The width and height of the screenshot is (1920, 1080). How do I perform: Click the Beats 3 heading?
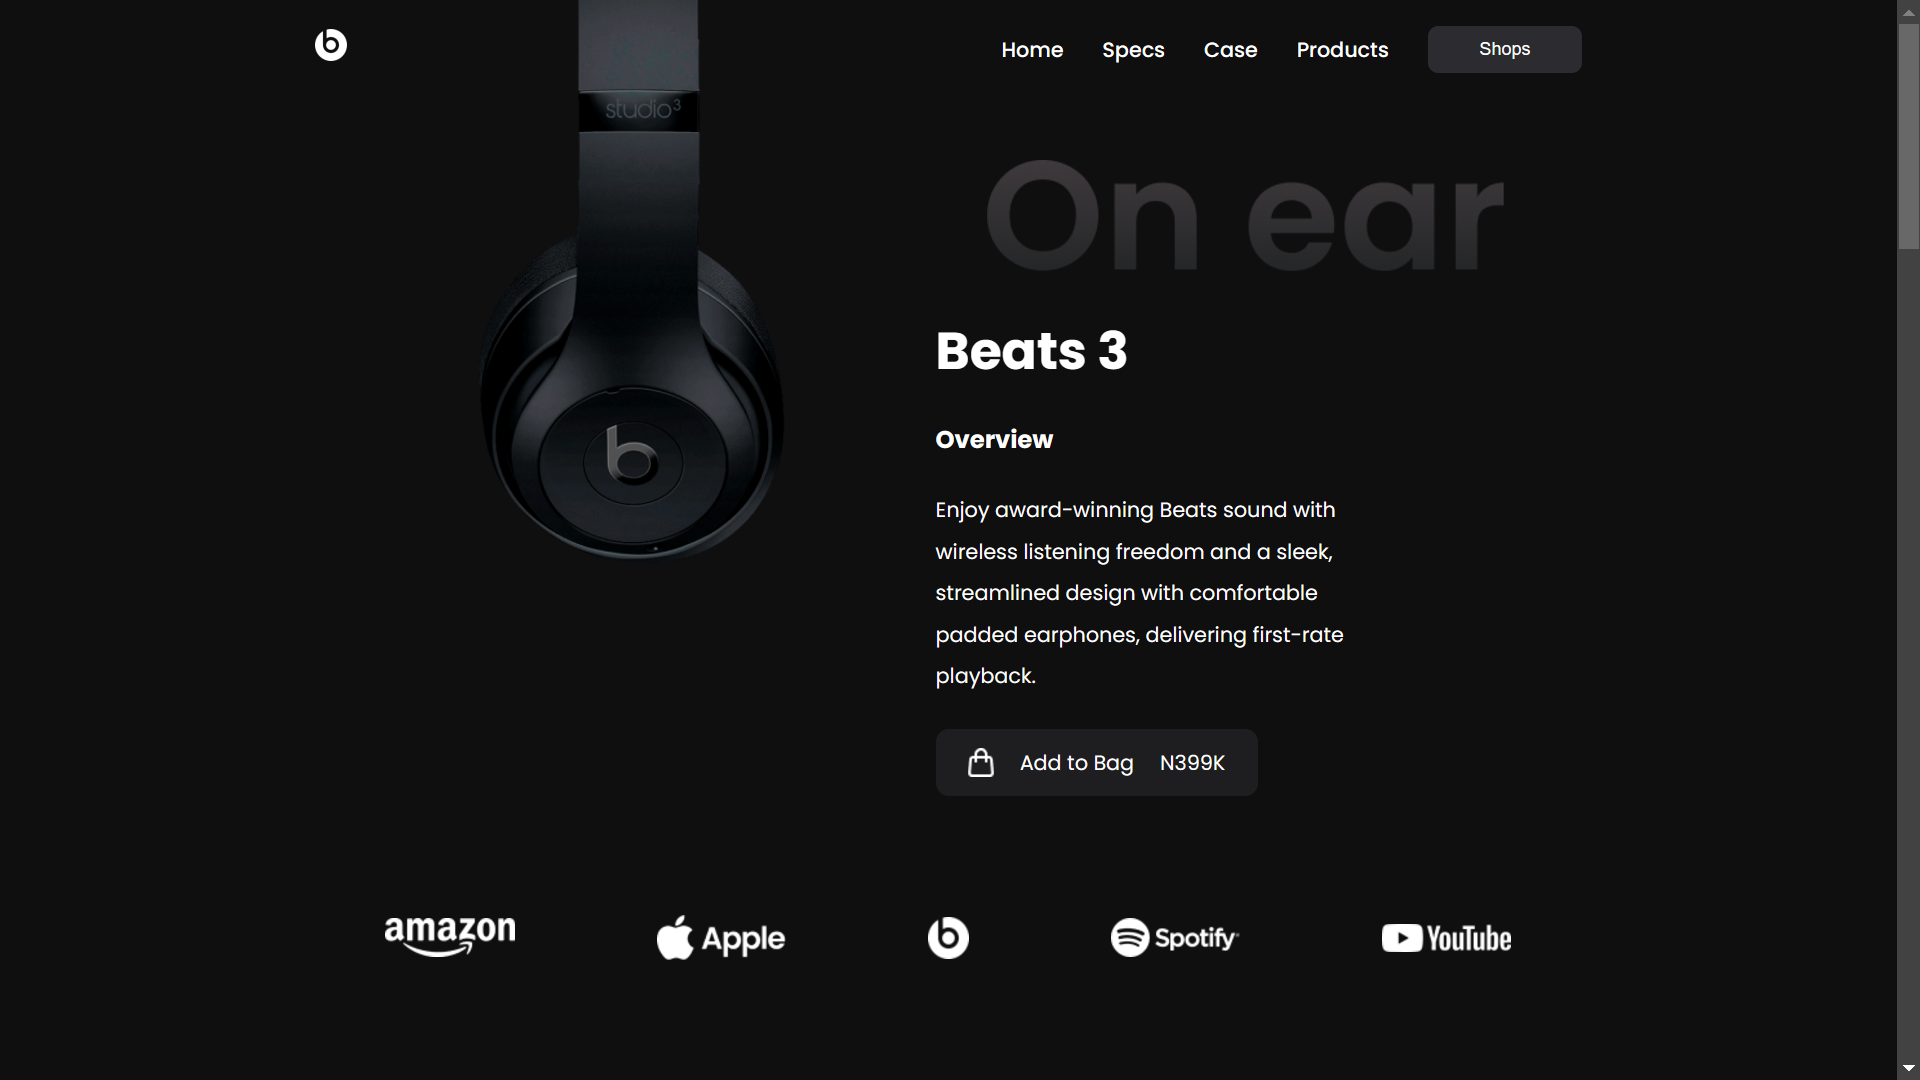tap(1031, 351)
